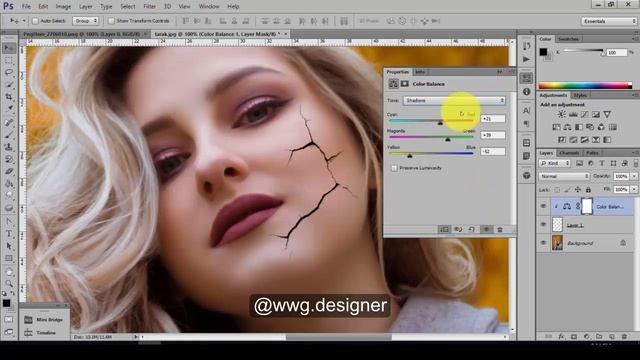The height and width of the screenshot is (360, 640).
Task: Hide Layer 1 using its eye icon
Action: pyautogui.click(x=543, y=224)
